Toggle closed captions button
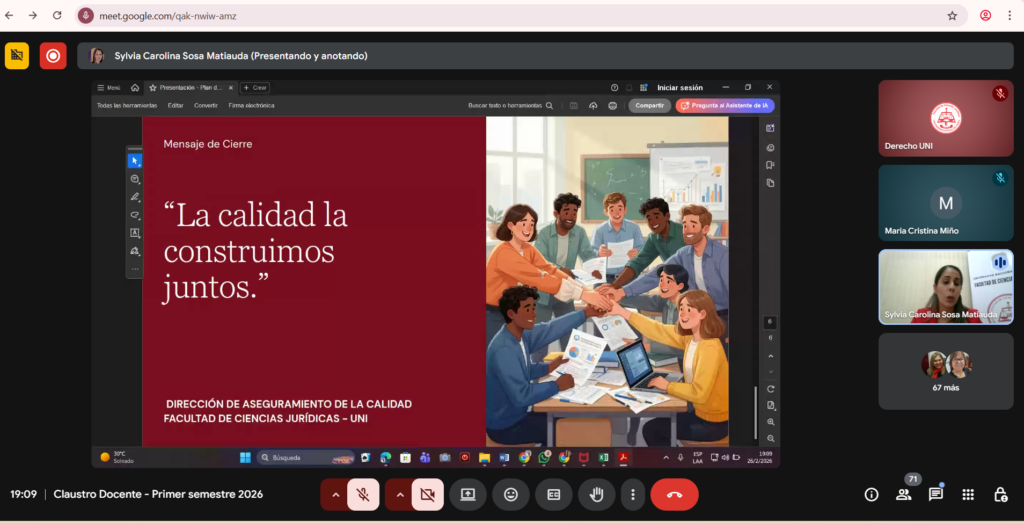Screen dimensions: 1024x523 (553, 494)
